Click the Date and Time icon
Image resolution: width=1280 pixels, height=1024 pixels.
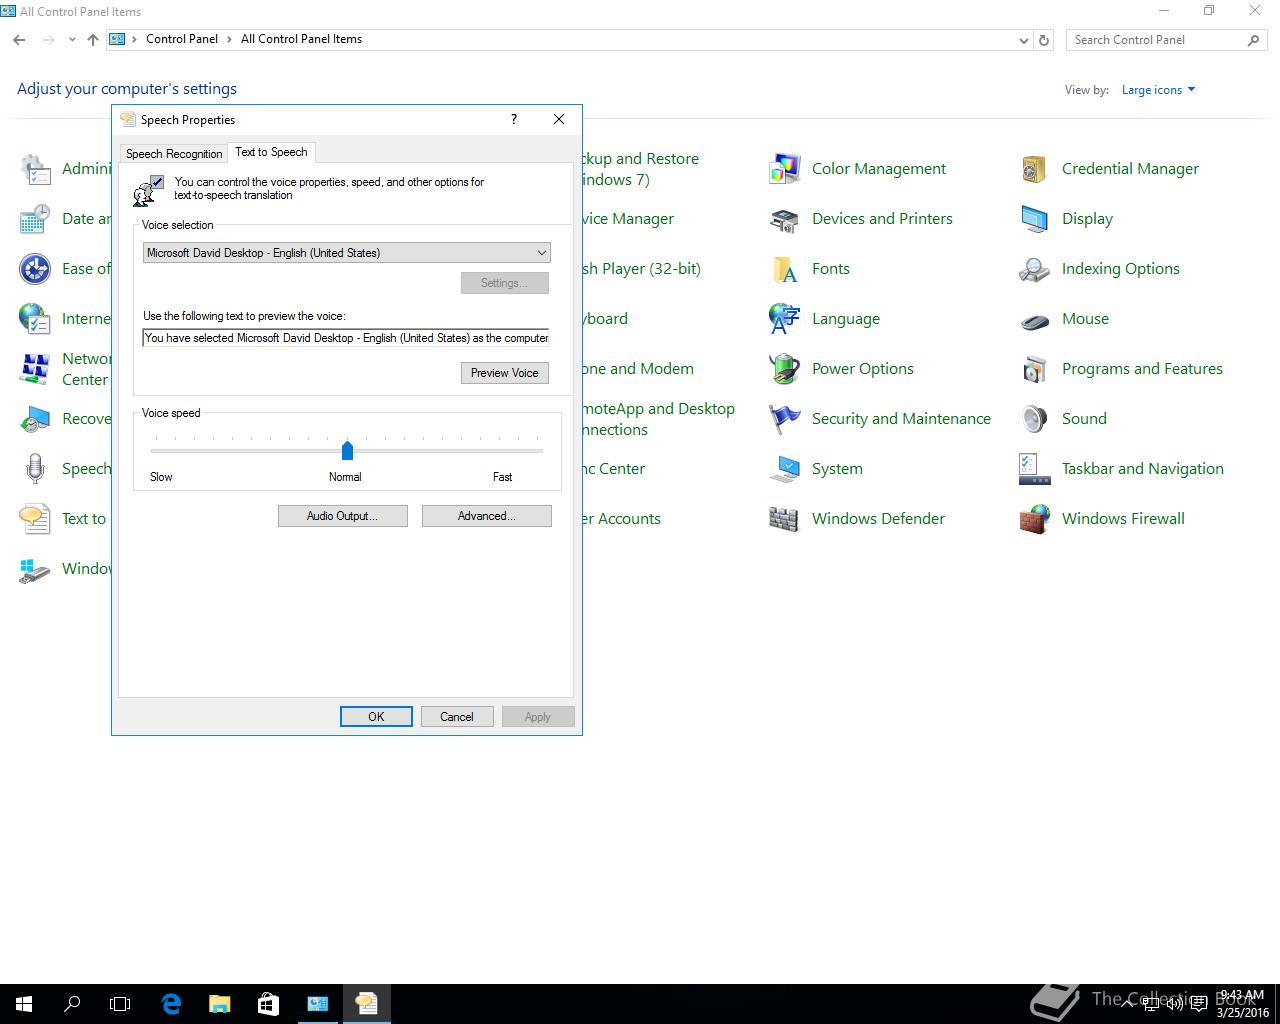point(35,219)
